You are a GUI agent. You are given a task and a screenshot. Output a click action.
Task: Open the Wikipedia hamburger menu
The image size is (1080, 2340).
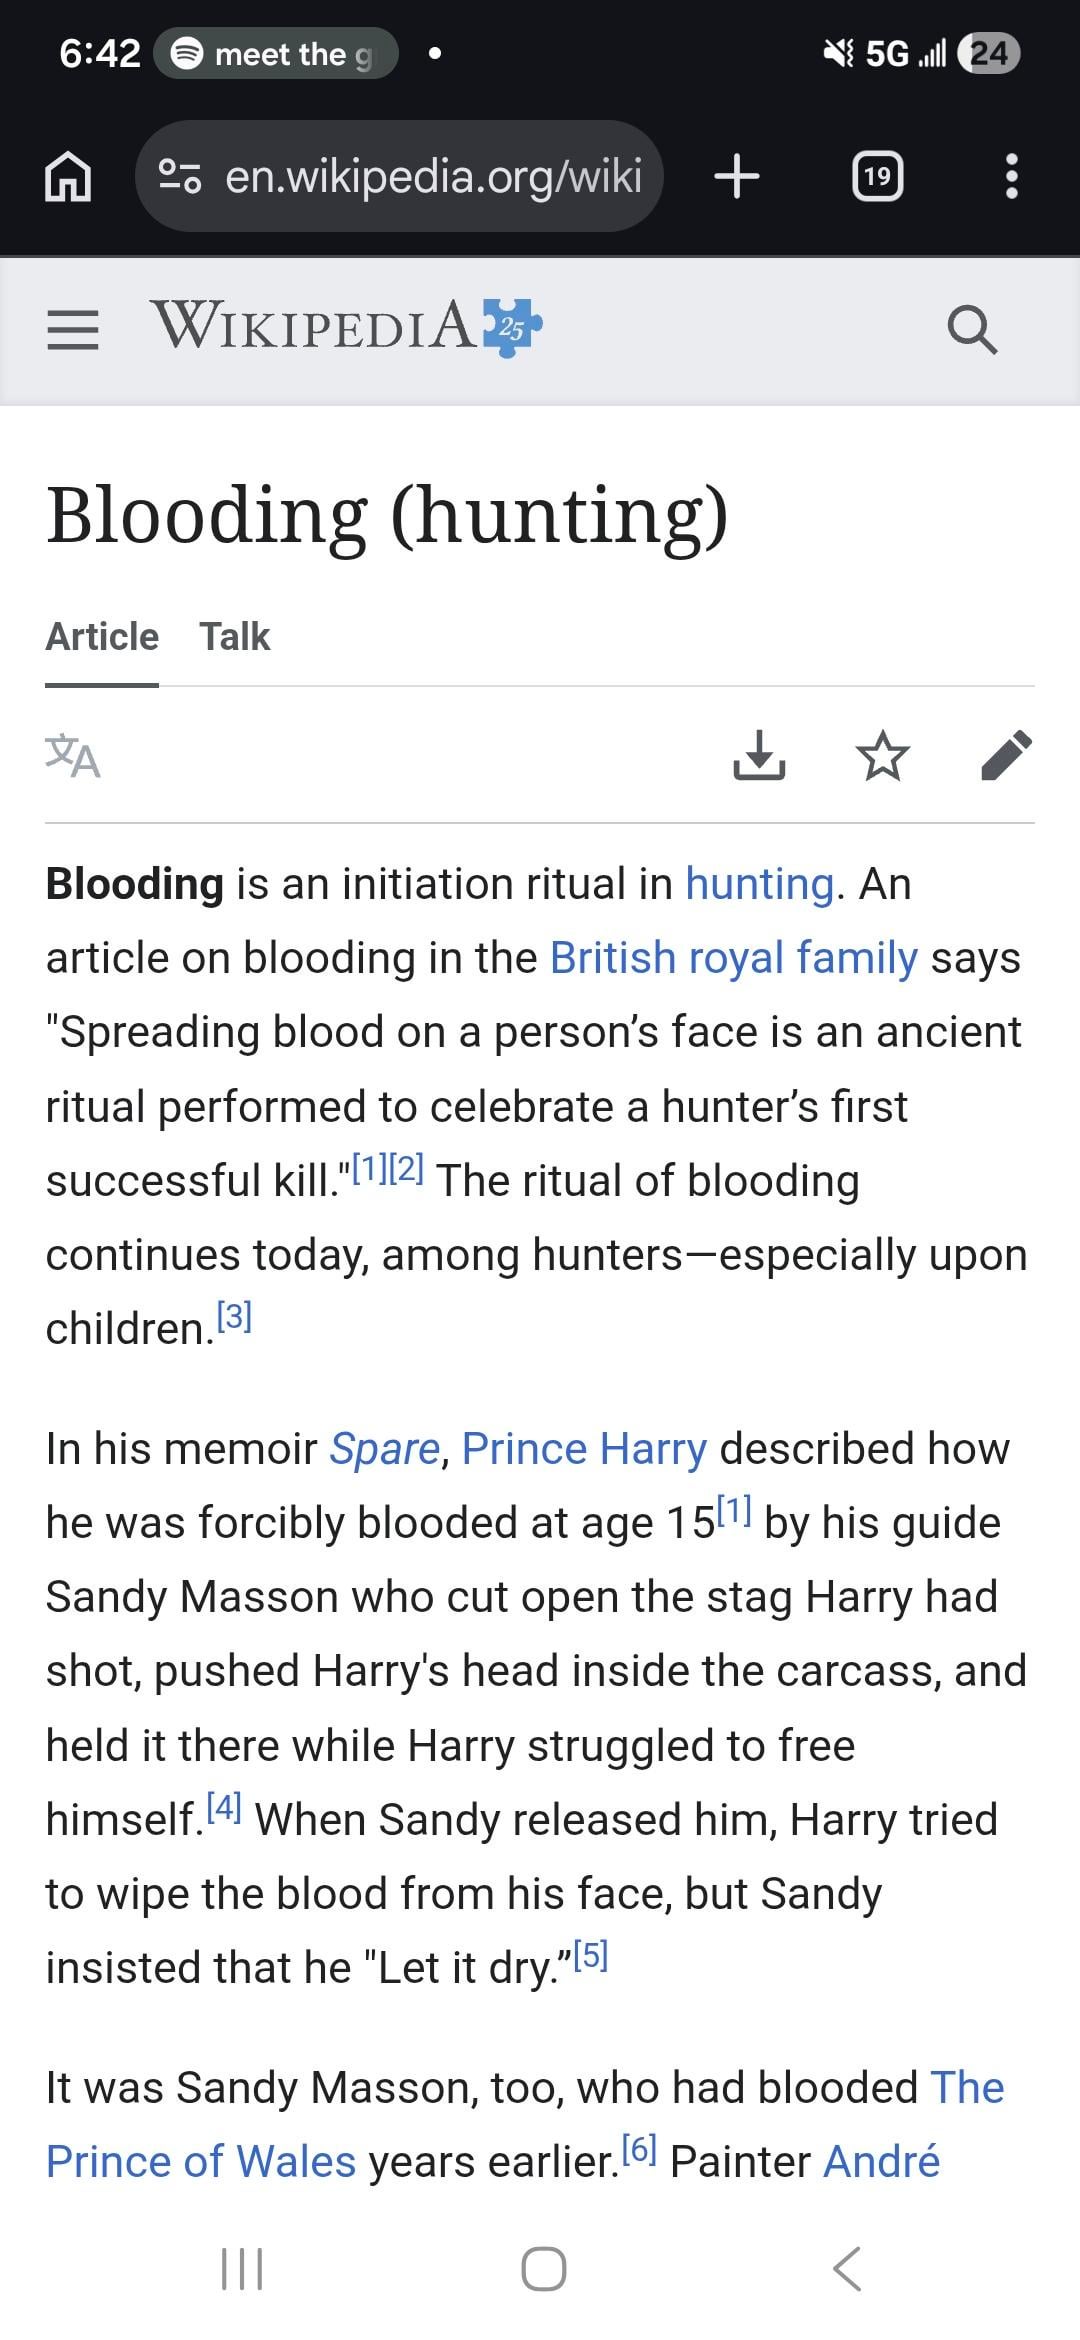(73, 329)
